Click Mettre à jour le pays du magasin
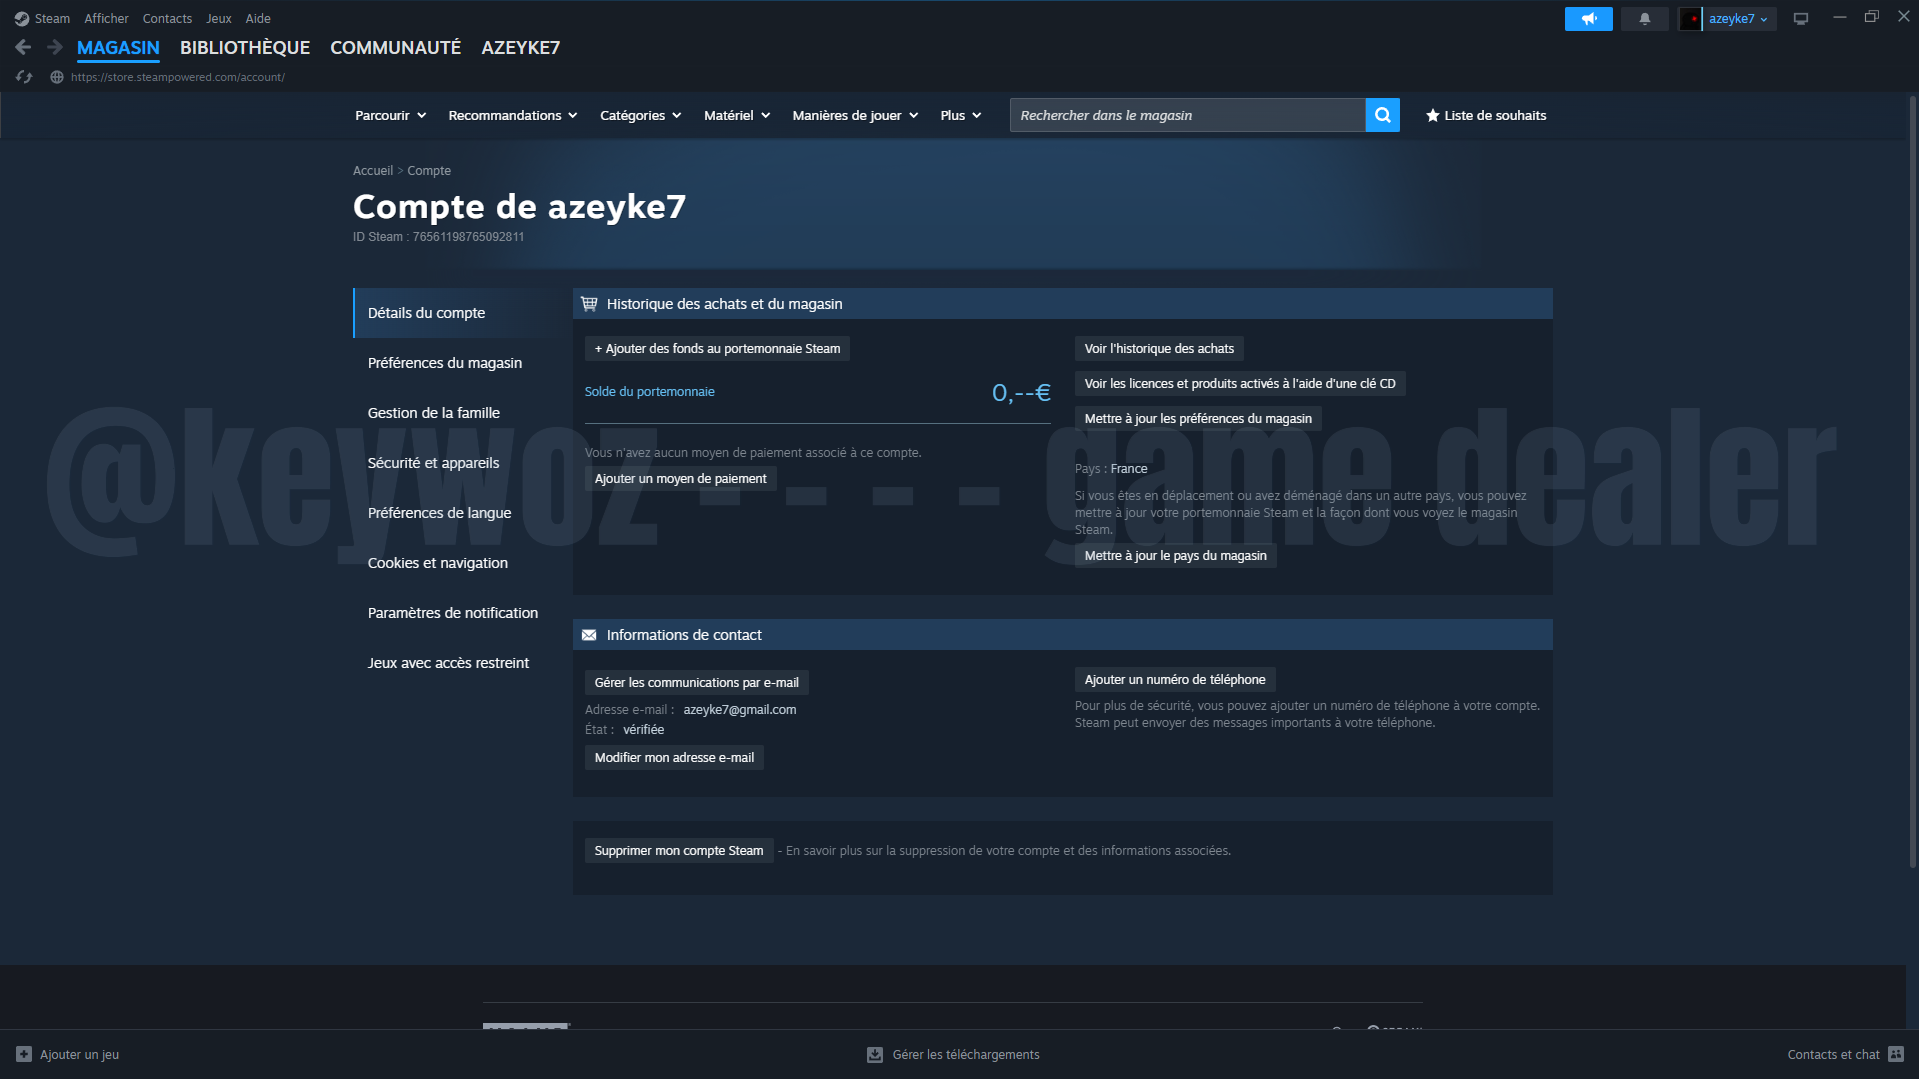Screen dimensions: 1919x1079 [x=1175, y=556]
